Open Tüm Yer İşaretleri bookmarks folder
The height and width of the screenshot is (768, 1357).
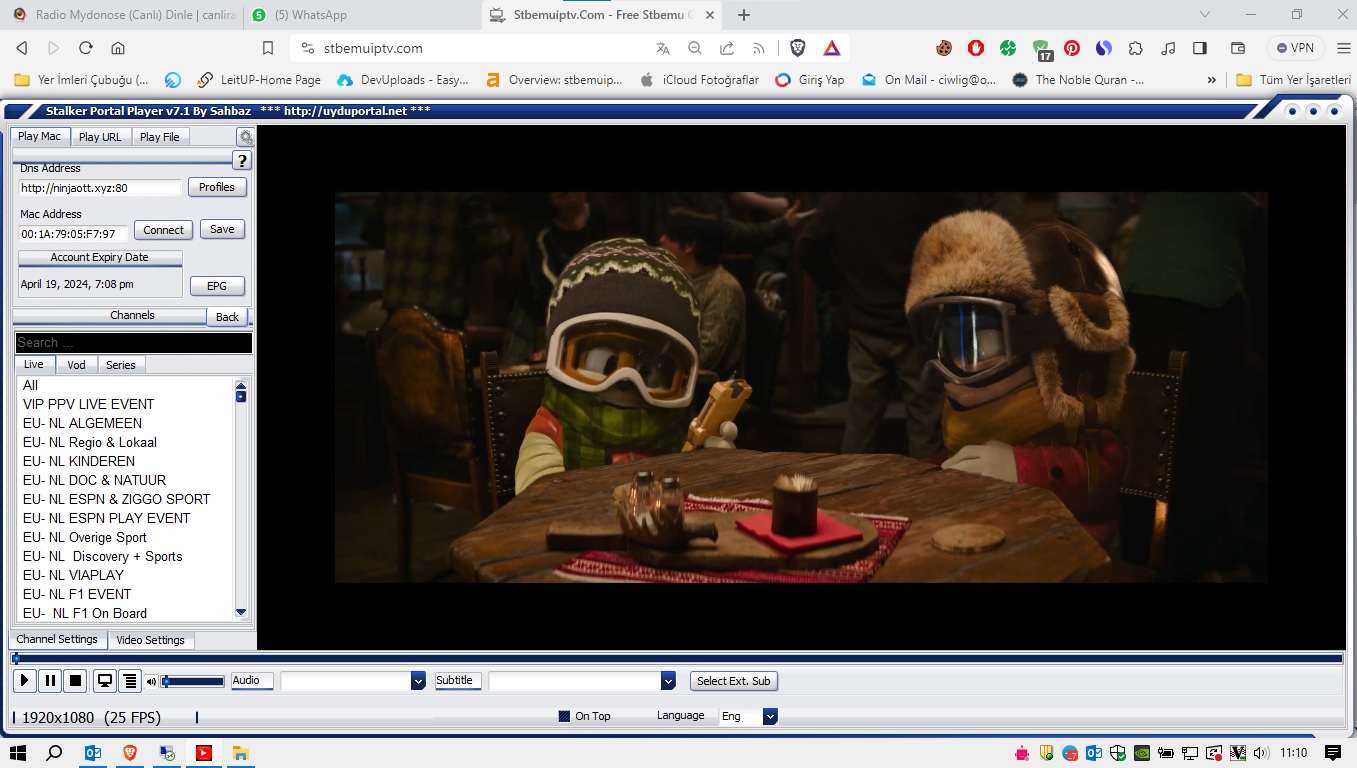(1293, 80)
